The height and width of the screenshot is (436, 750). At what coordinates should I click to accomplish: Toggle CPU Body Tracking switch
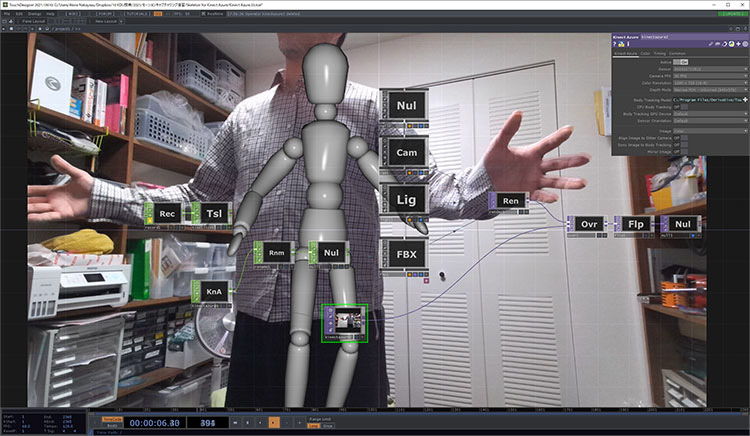(x=681, y=107)
